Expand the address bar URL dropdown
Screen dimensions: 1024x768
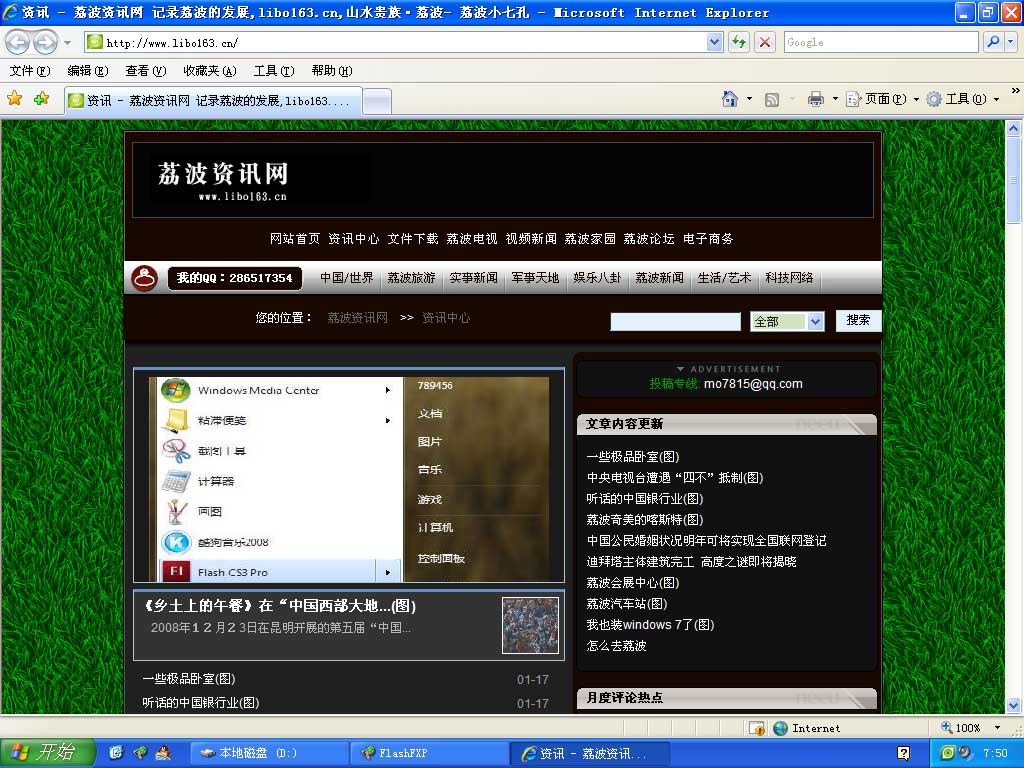(x=714, y=42)
